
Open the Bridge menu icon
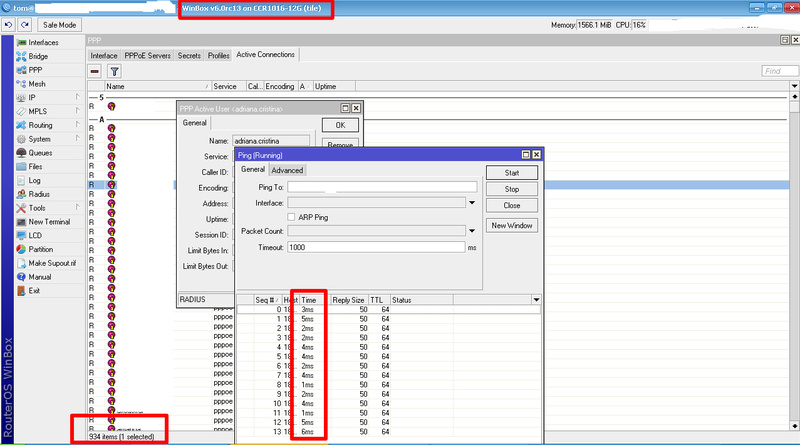pyautogui.click(x=21, y=56)
